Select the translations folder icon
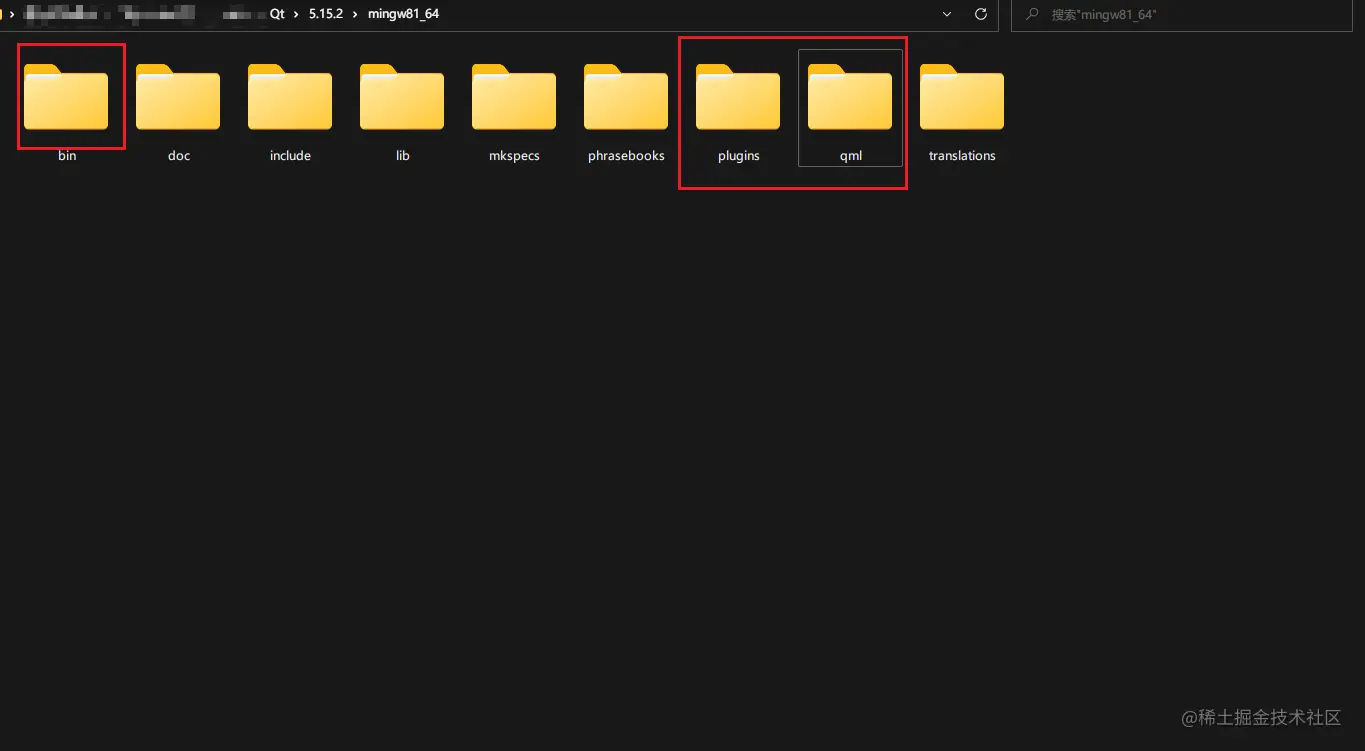1365x751 pixels. (962, 97)
